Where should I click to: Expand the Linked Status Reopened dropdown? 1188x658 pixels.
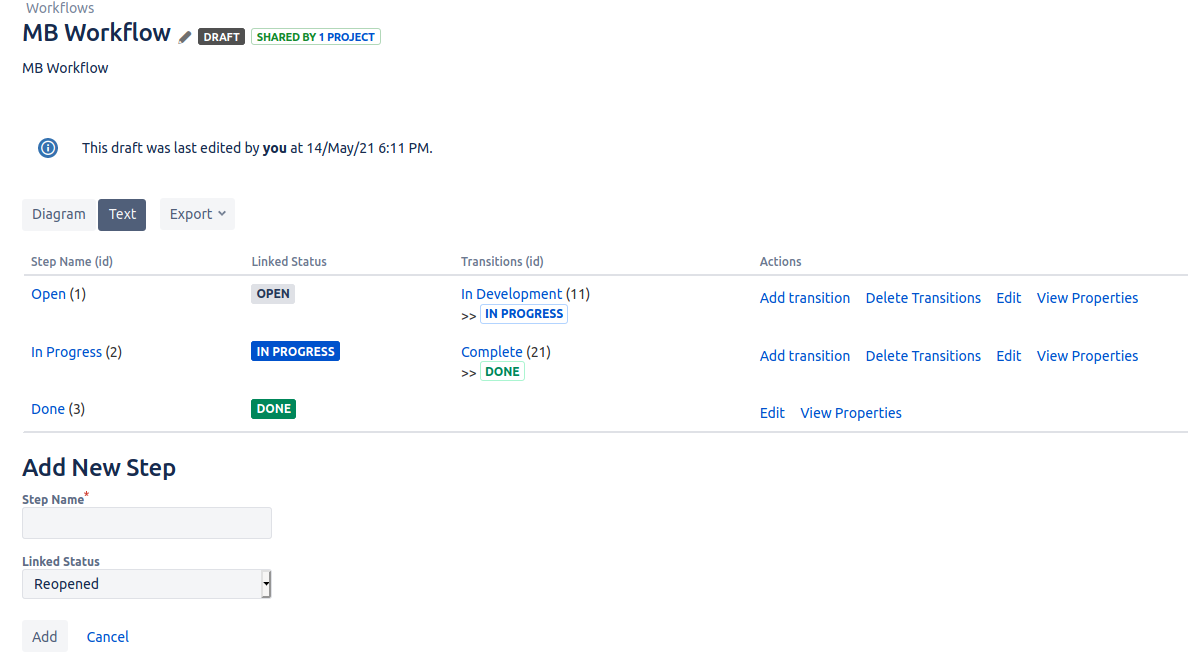pos(146,584)
